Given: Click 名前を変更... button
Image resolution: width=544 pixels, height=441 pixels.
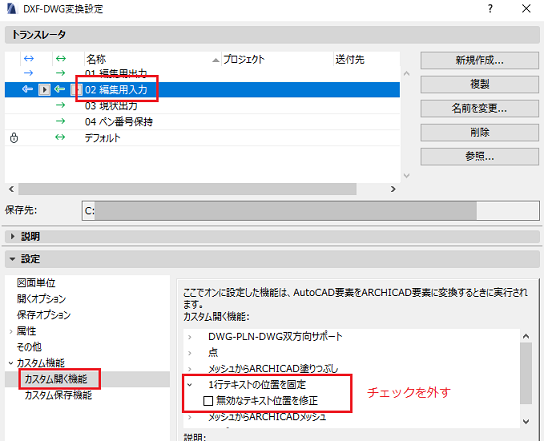Looking at the screenshot, I should click(479, 109).
